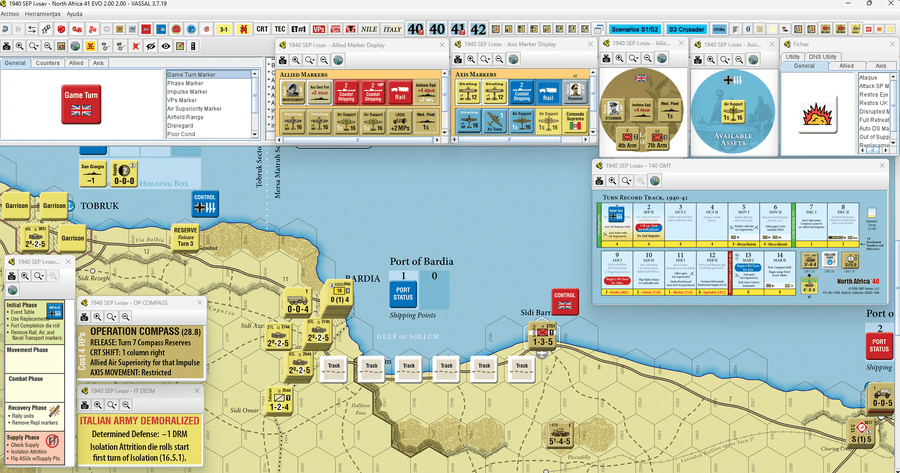This screenshot has height=473, width=900.
Task: Switch to the Allied tab in left palette
Action: [76, 63]
